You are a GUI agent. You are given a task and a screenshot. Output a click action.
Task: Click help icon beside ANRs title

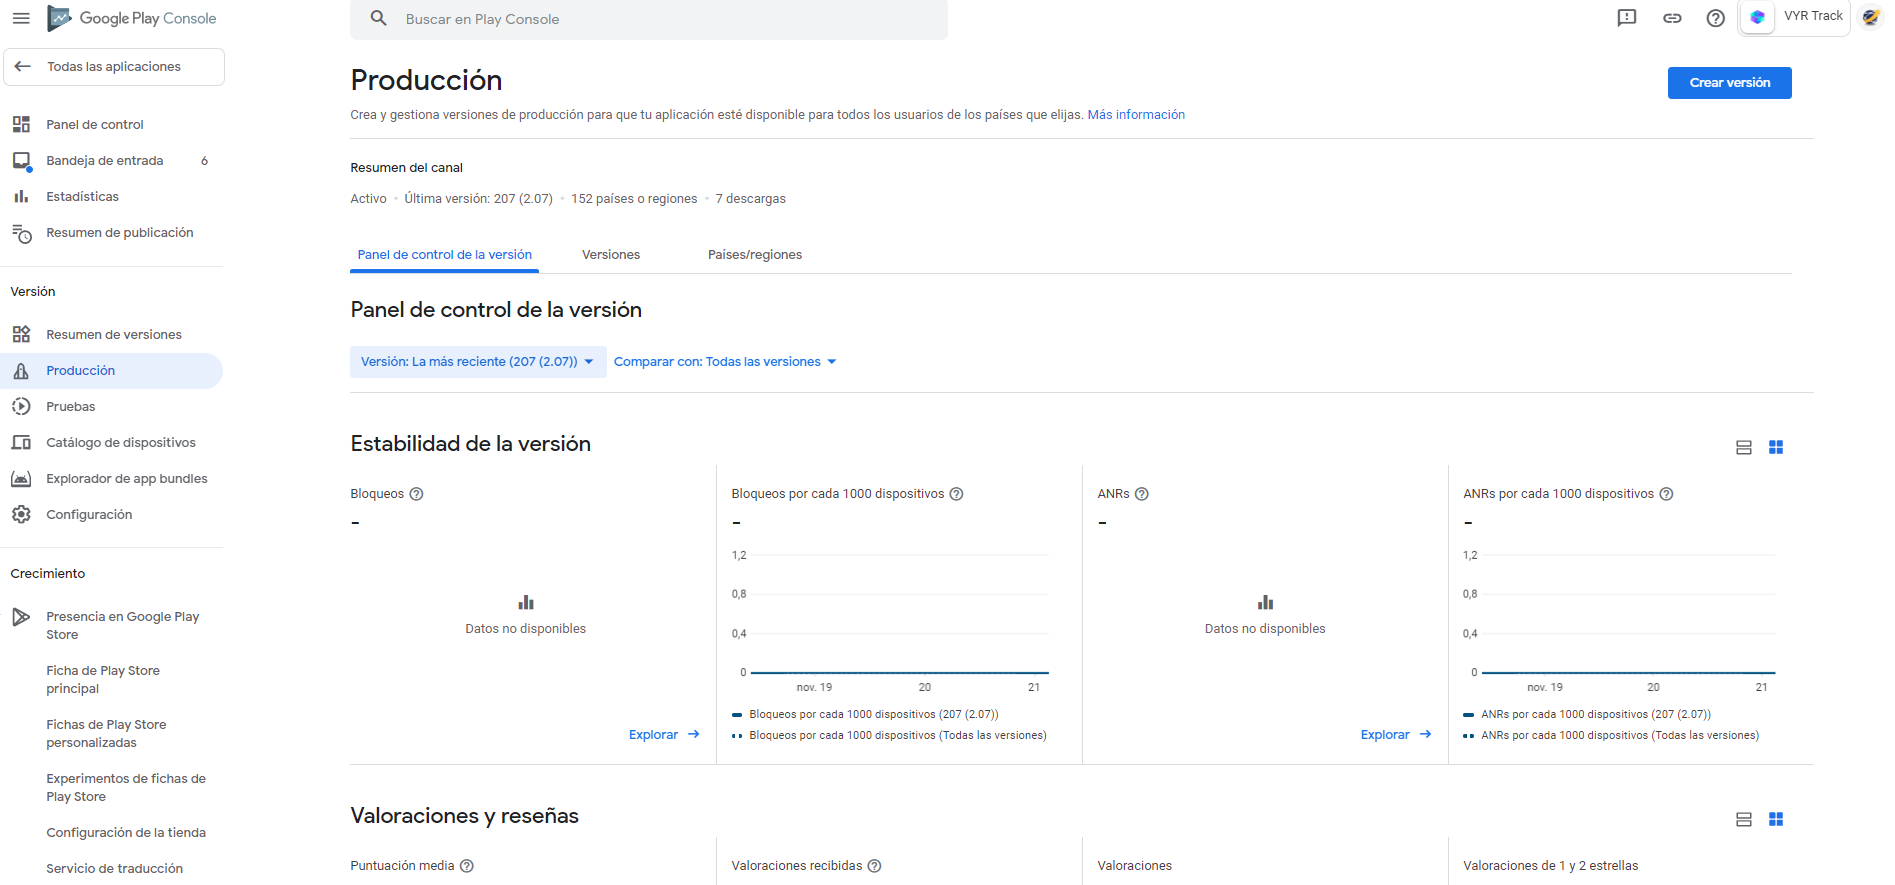[1142, 494]
